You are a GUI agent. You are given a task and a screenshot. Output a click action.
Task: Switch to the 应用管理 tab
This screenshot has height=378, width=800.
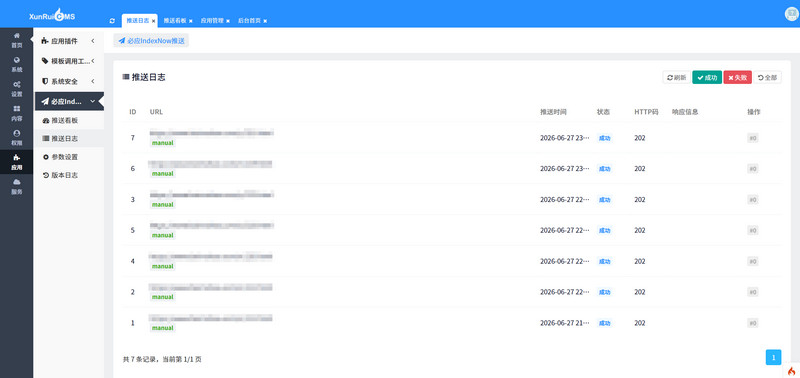point(212,20)
